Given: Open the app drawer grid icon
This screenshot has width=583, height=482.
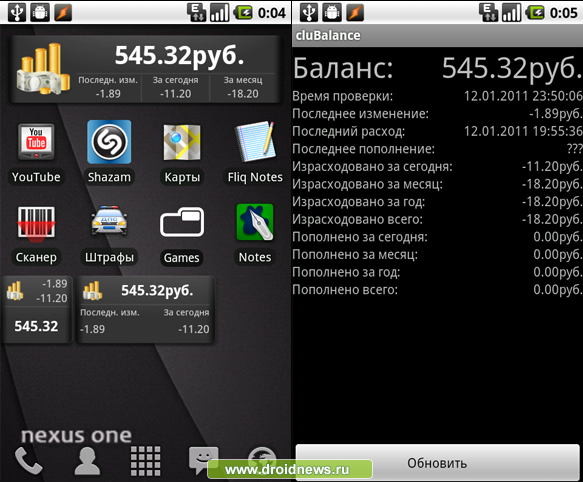Looking at the screenshot, I should click(145, 461).
